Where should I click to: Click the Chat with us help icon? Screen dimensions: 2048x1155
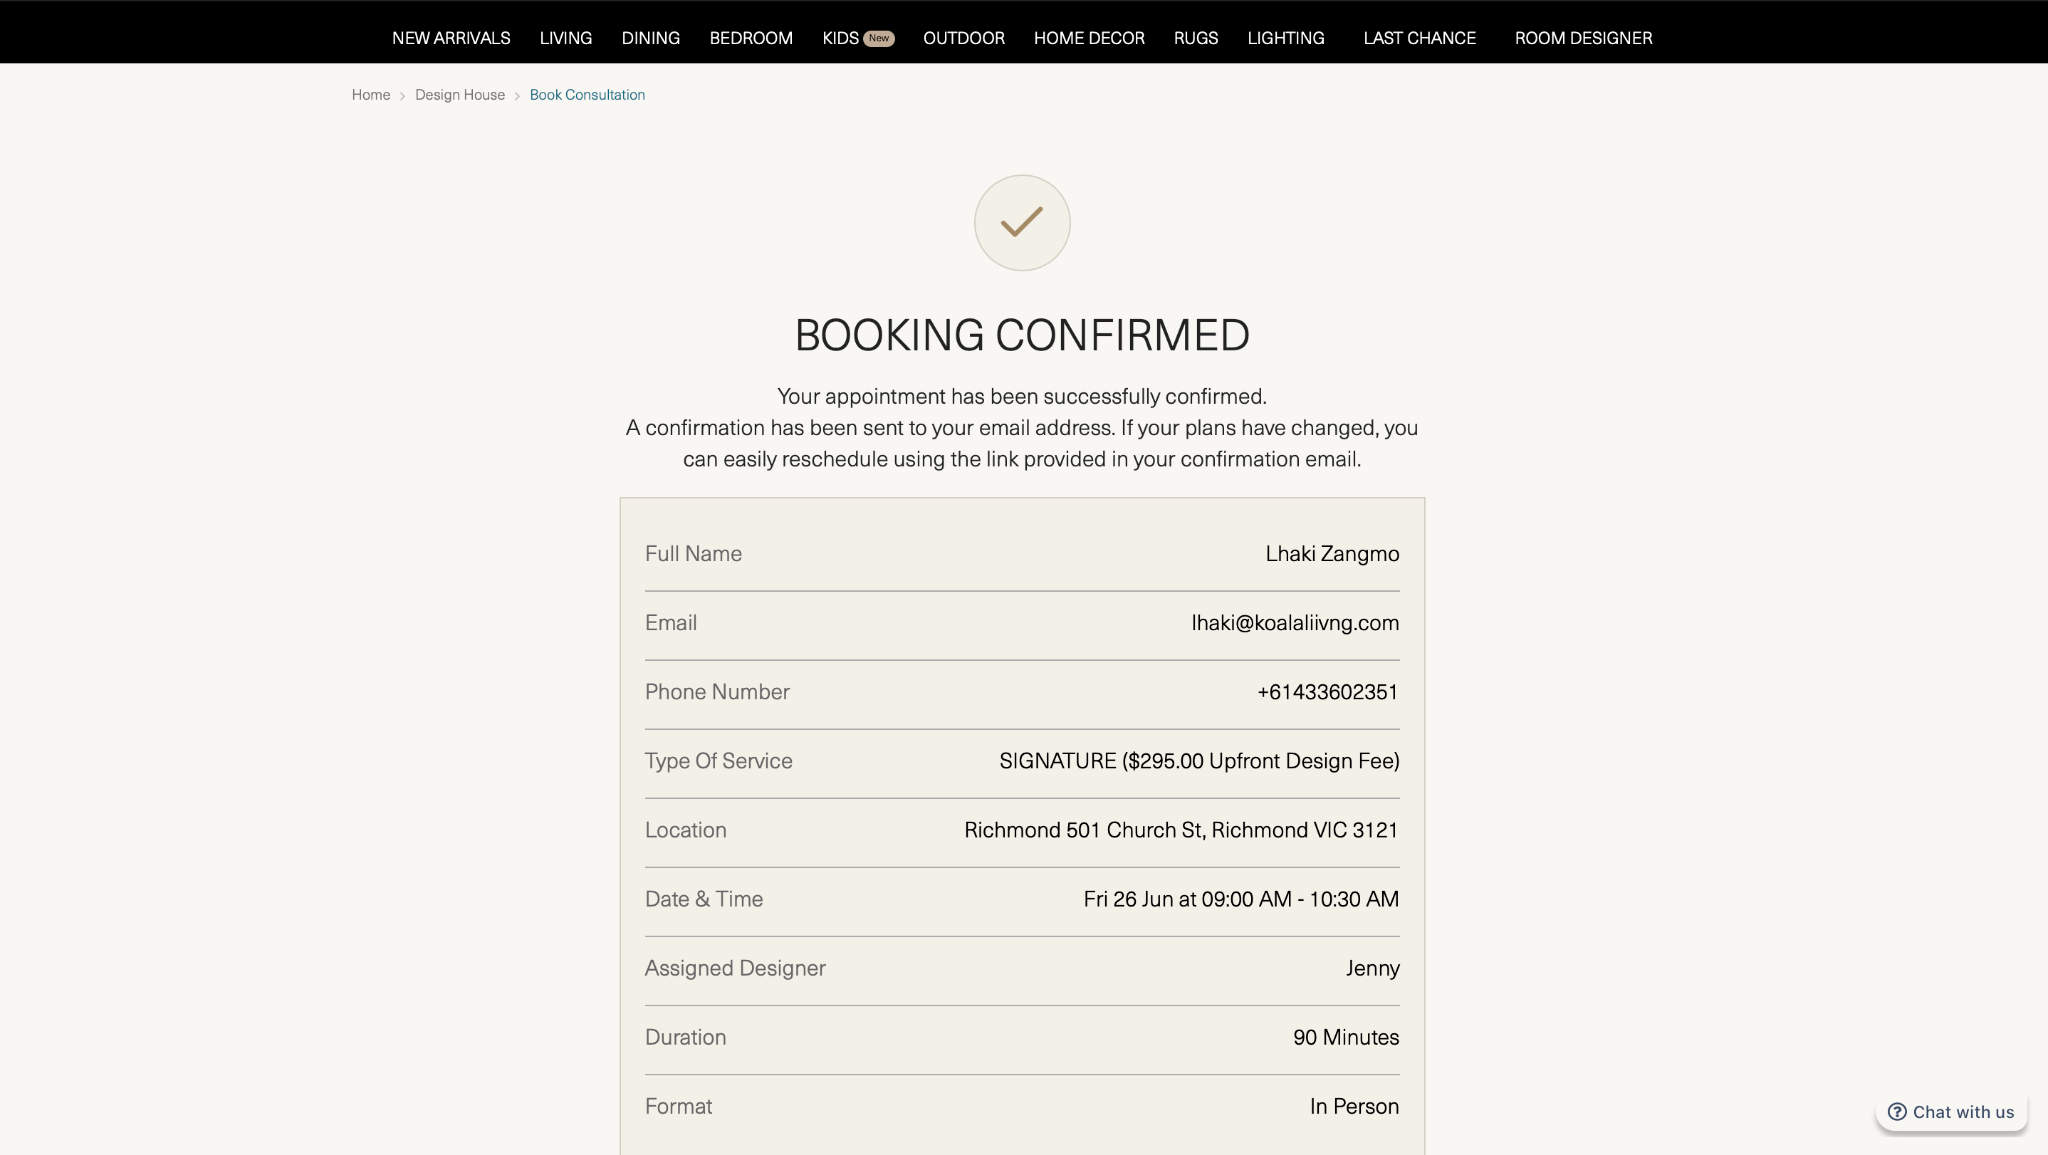click(x=1896, y=1112)
